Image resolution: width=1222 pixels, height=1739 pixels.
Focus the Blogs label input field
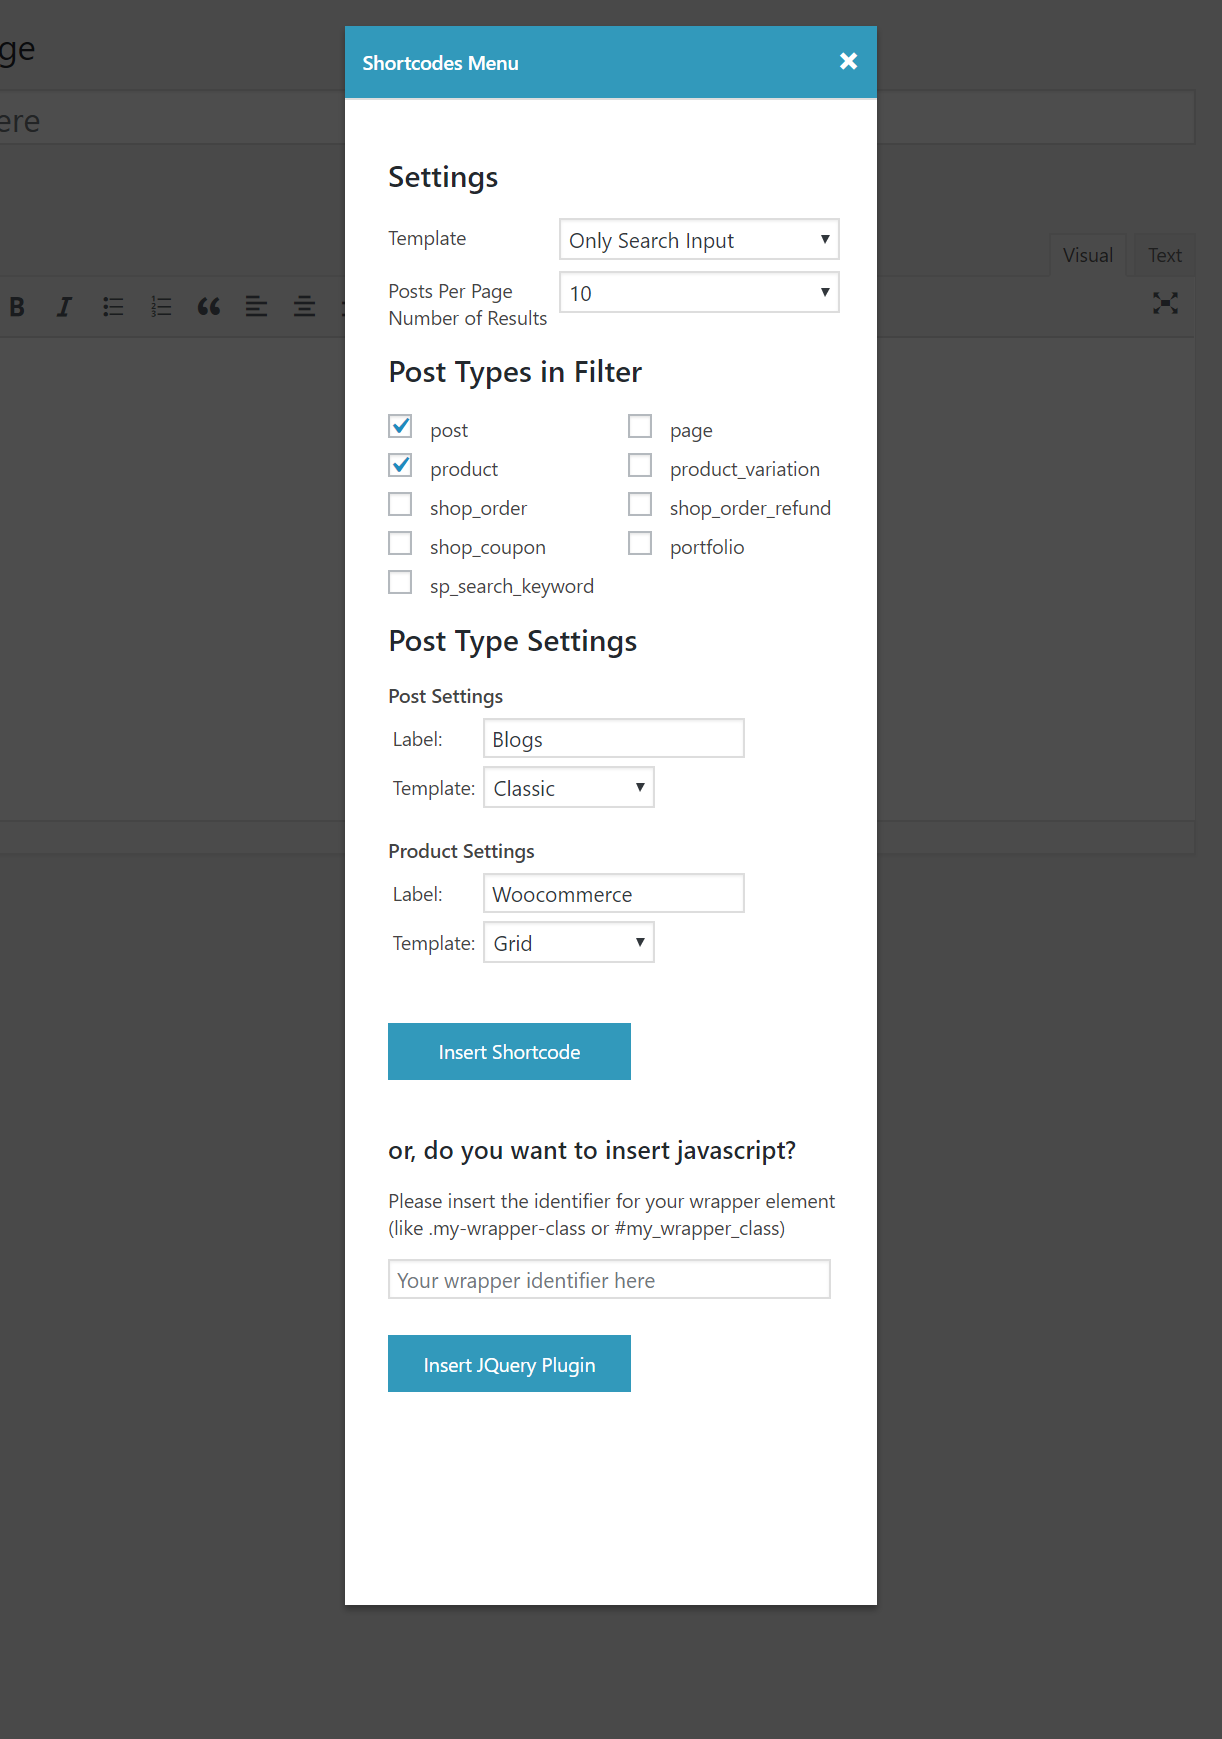click(x=614, y=739)
